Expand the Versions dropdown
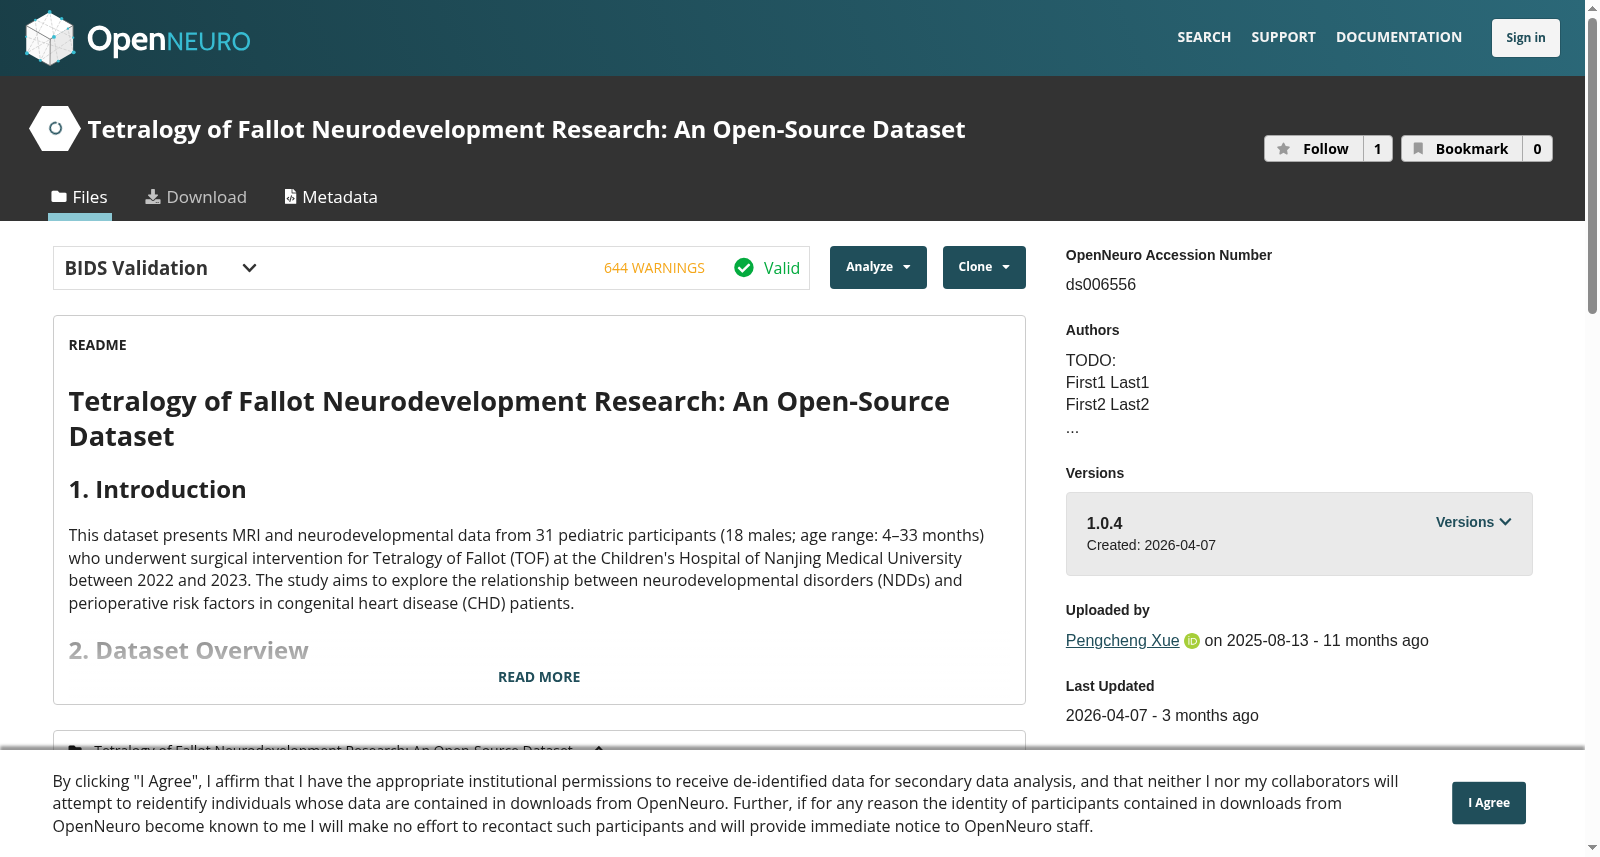The width and height of the screenshot is (1600, 857). (1473, 522)
